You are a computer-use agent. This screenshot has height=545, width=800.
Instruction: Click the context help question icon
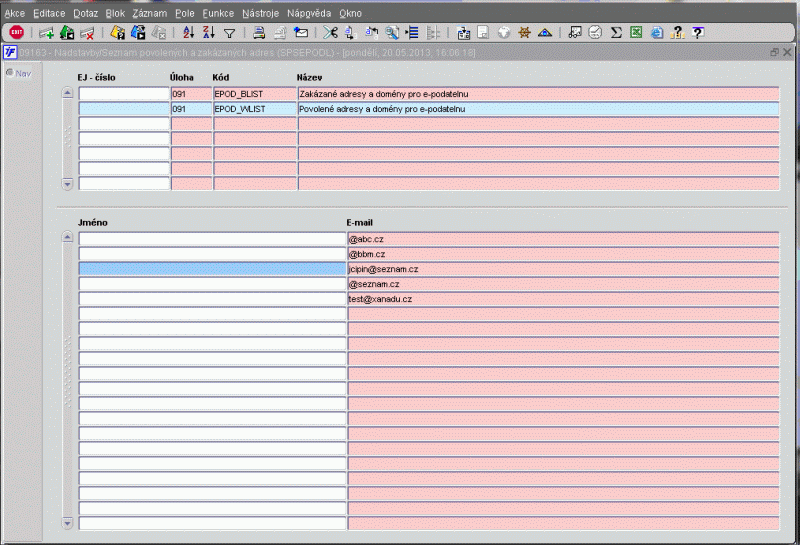[x=698, y=33]
